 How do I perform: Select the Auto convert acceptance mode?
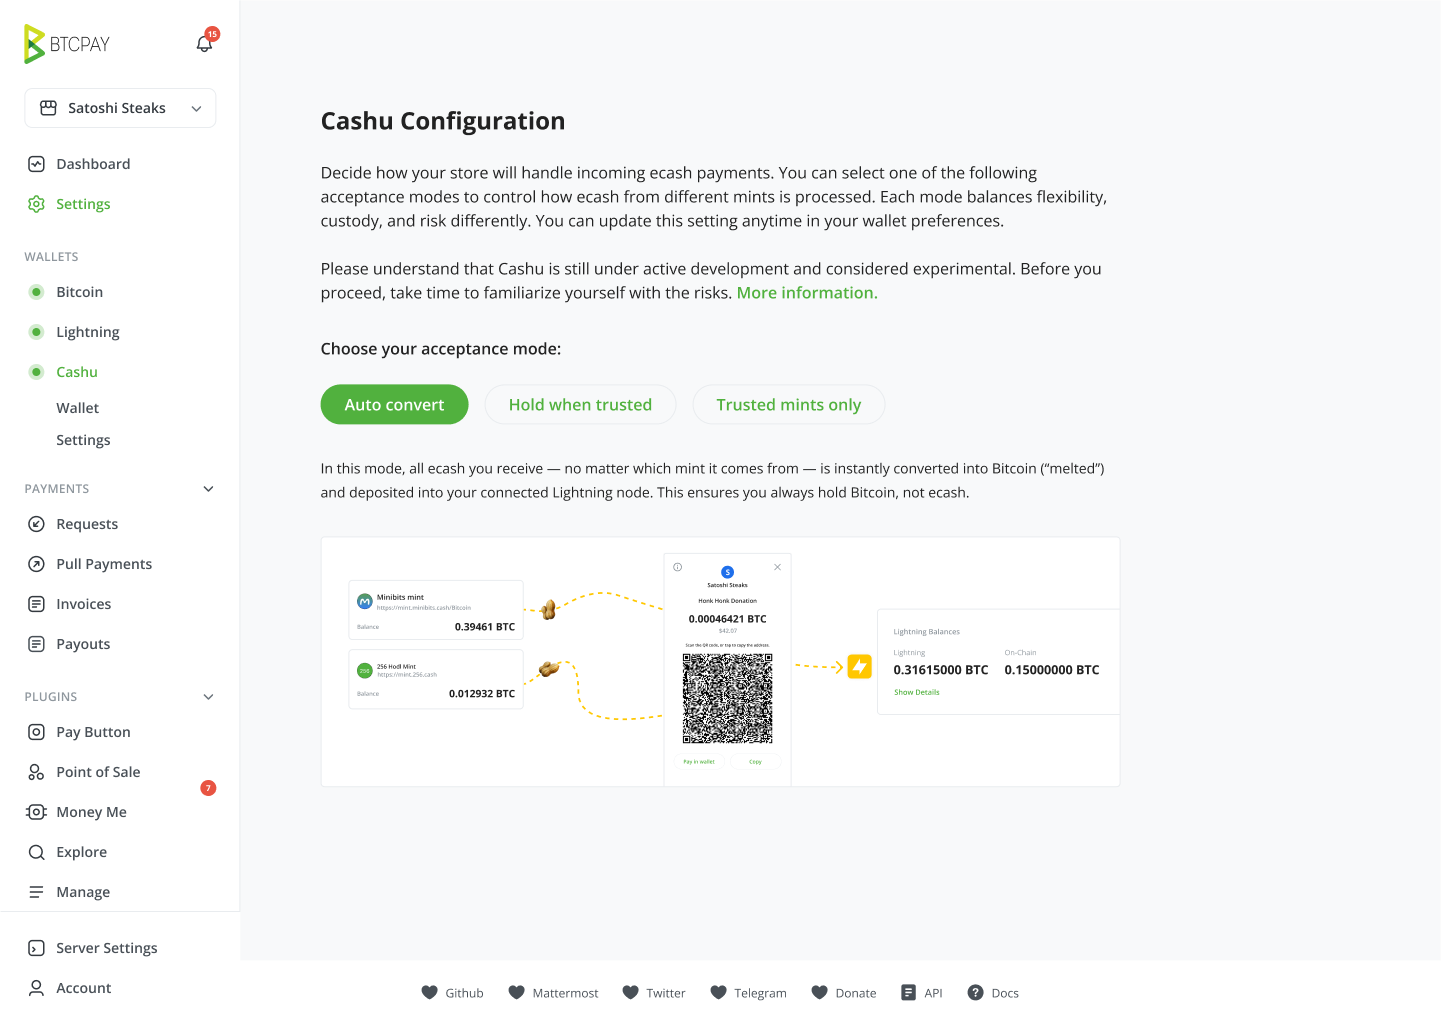(394, 405)
